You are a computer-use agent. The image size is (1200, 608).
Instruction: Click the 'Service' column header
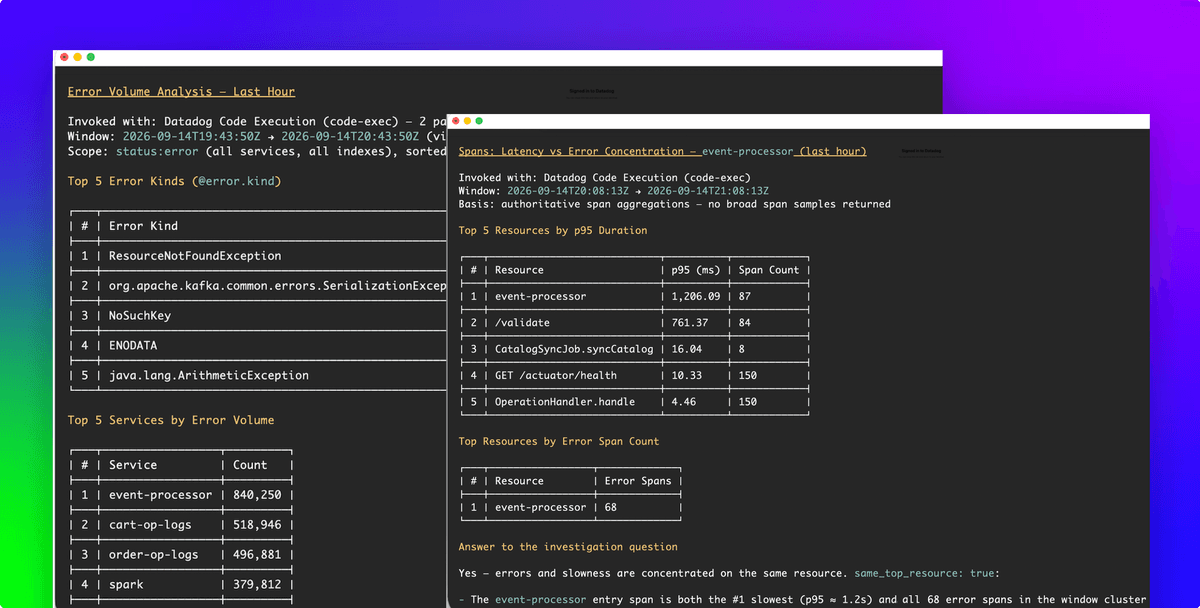133,465
